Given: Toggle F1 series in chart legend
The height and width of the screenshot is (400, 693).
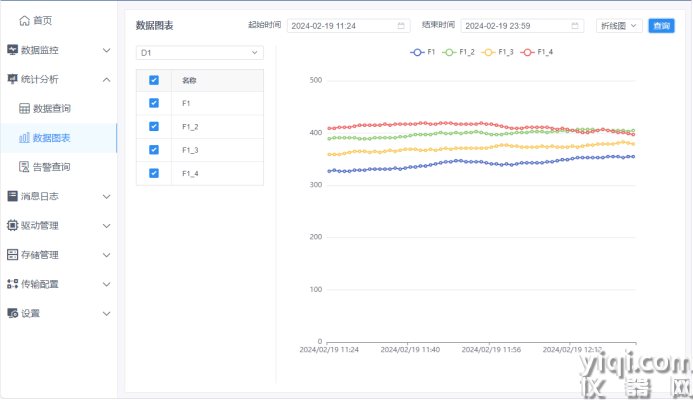Looking at the screenshot, I should (423, 52).
